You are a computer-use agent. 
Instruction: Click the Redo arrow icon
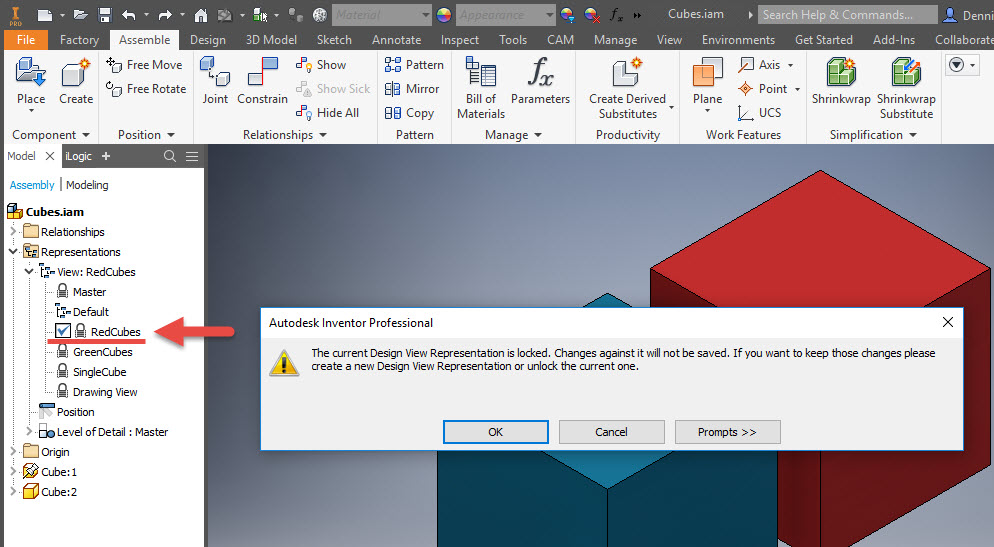(x=165, y=15)
